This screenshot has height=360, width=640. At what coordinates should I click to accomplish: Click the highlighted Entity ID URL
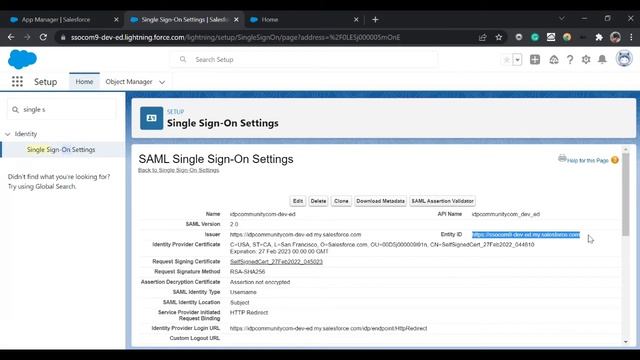[x=526, y=235]
